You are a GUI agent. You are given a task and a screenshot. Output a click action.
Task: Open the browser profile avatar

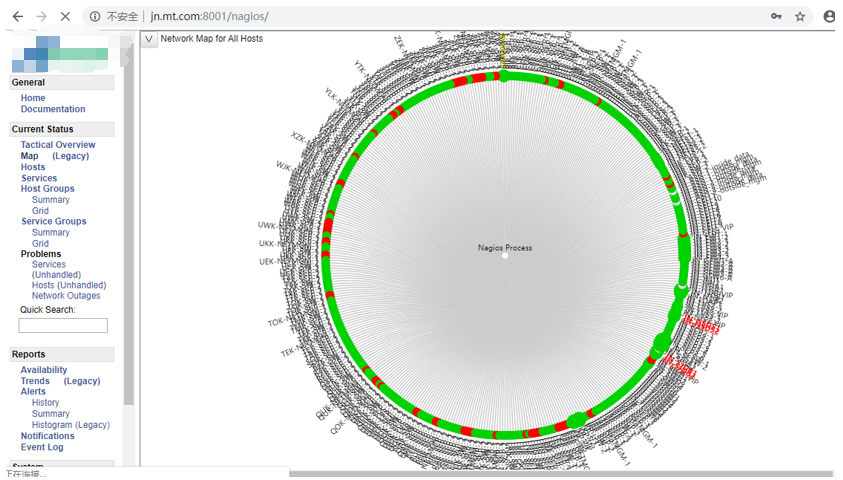pos(830,17)
